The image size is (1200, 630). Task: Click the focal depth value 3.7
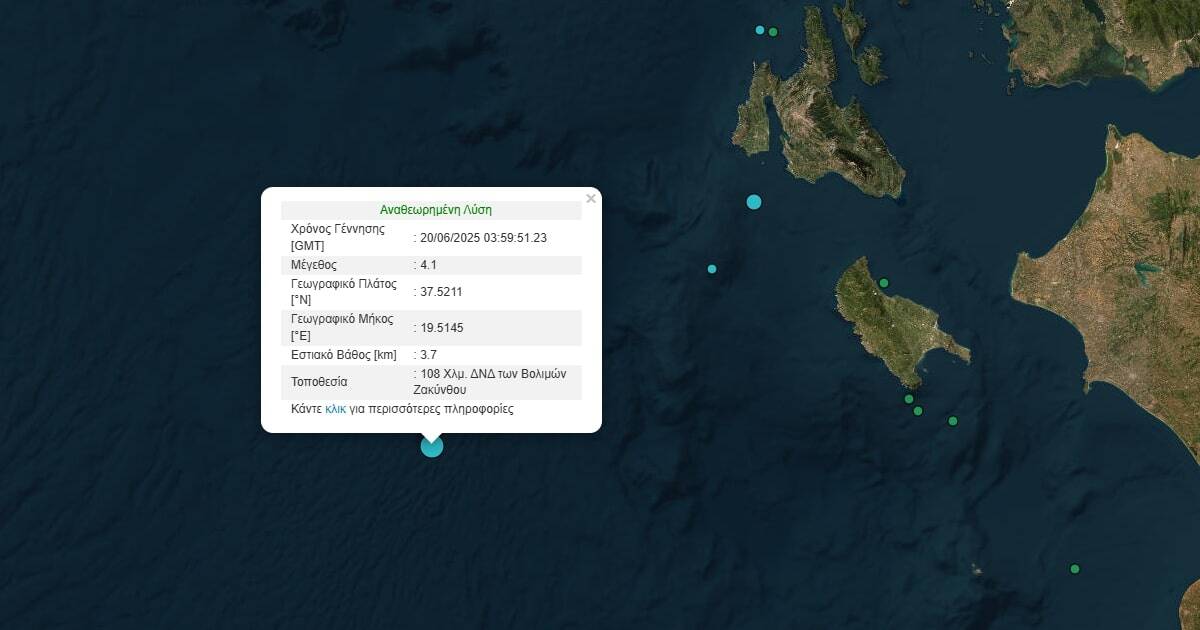(x=428, y=354)
